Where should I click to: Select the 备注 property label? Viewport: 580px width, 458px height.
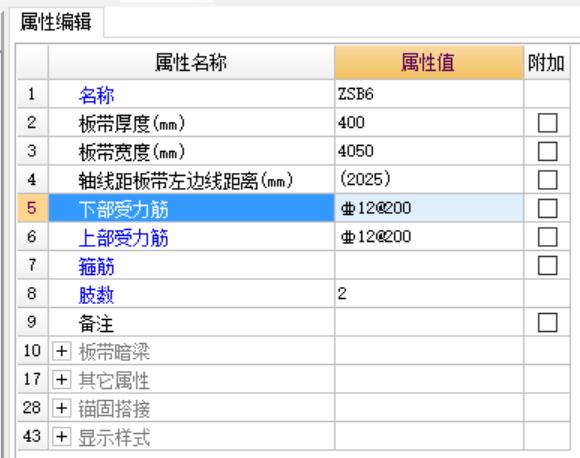tap(96, 323)
